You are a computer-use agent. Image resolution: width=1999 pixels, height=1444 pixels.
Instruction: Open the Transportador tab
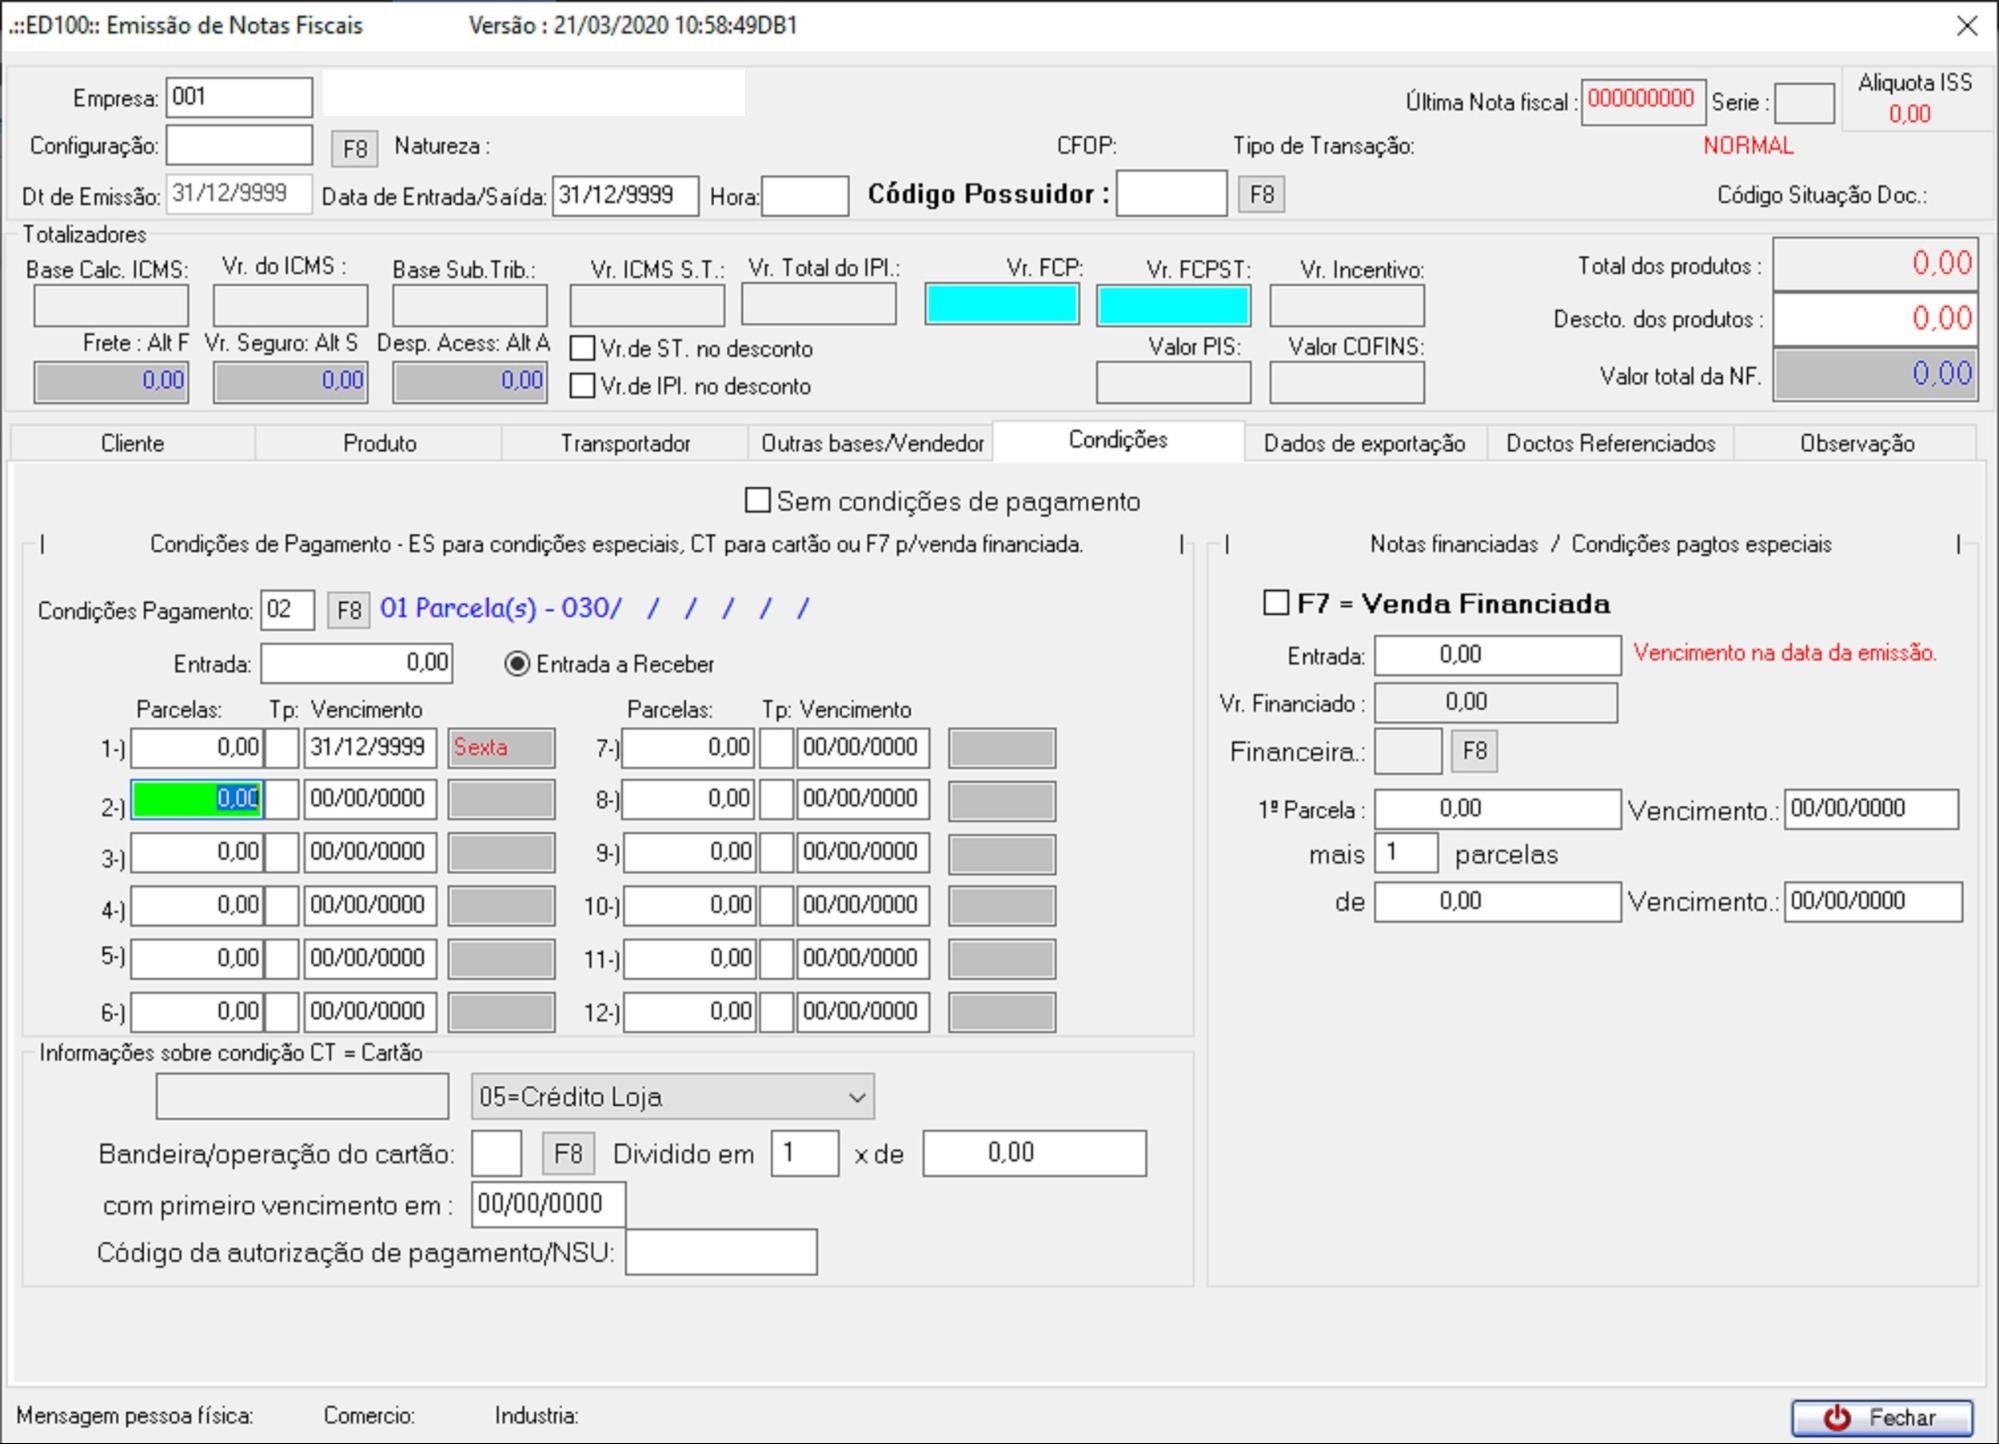pyautogui.click(x=625, y=443)
